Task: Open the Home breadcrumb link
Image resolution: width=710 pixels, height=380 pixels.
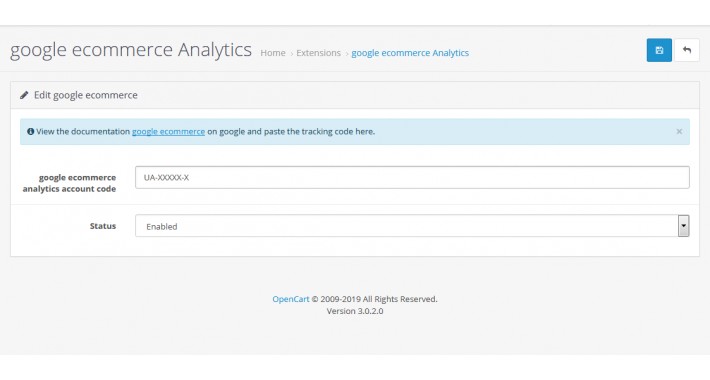Action: coord(273,53)
